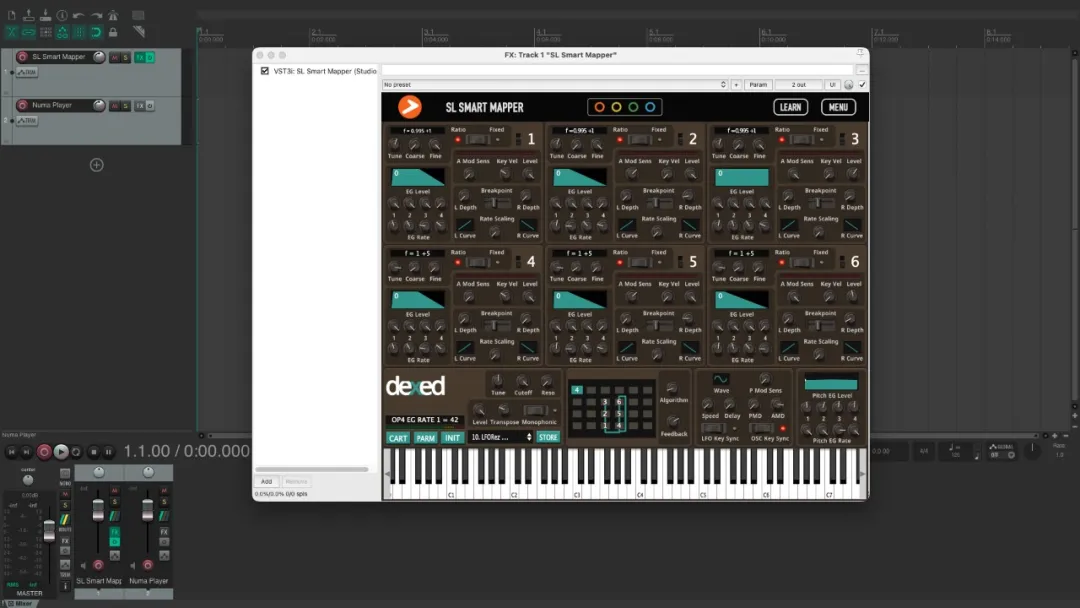Open project info icon in toolbar
Image resolution: width=1080 pixels, height=608 pixels.
[62, 16]
